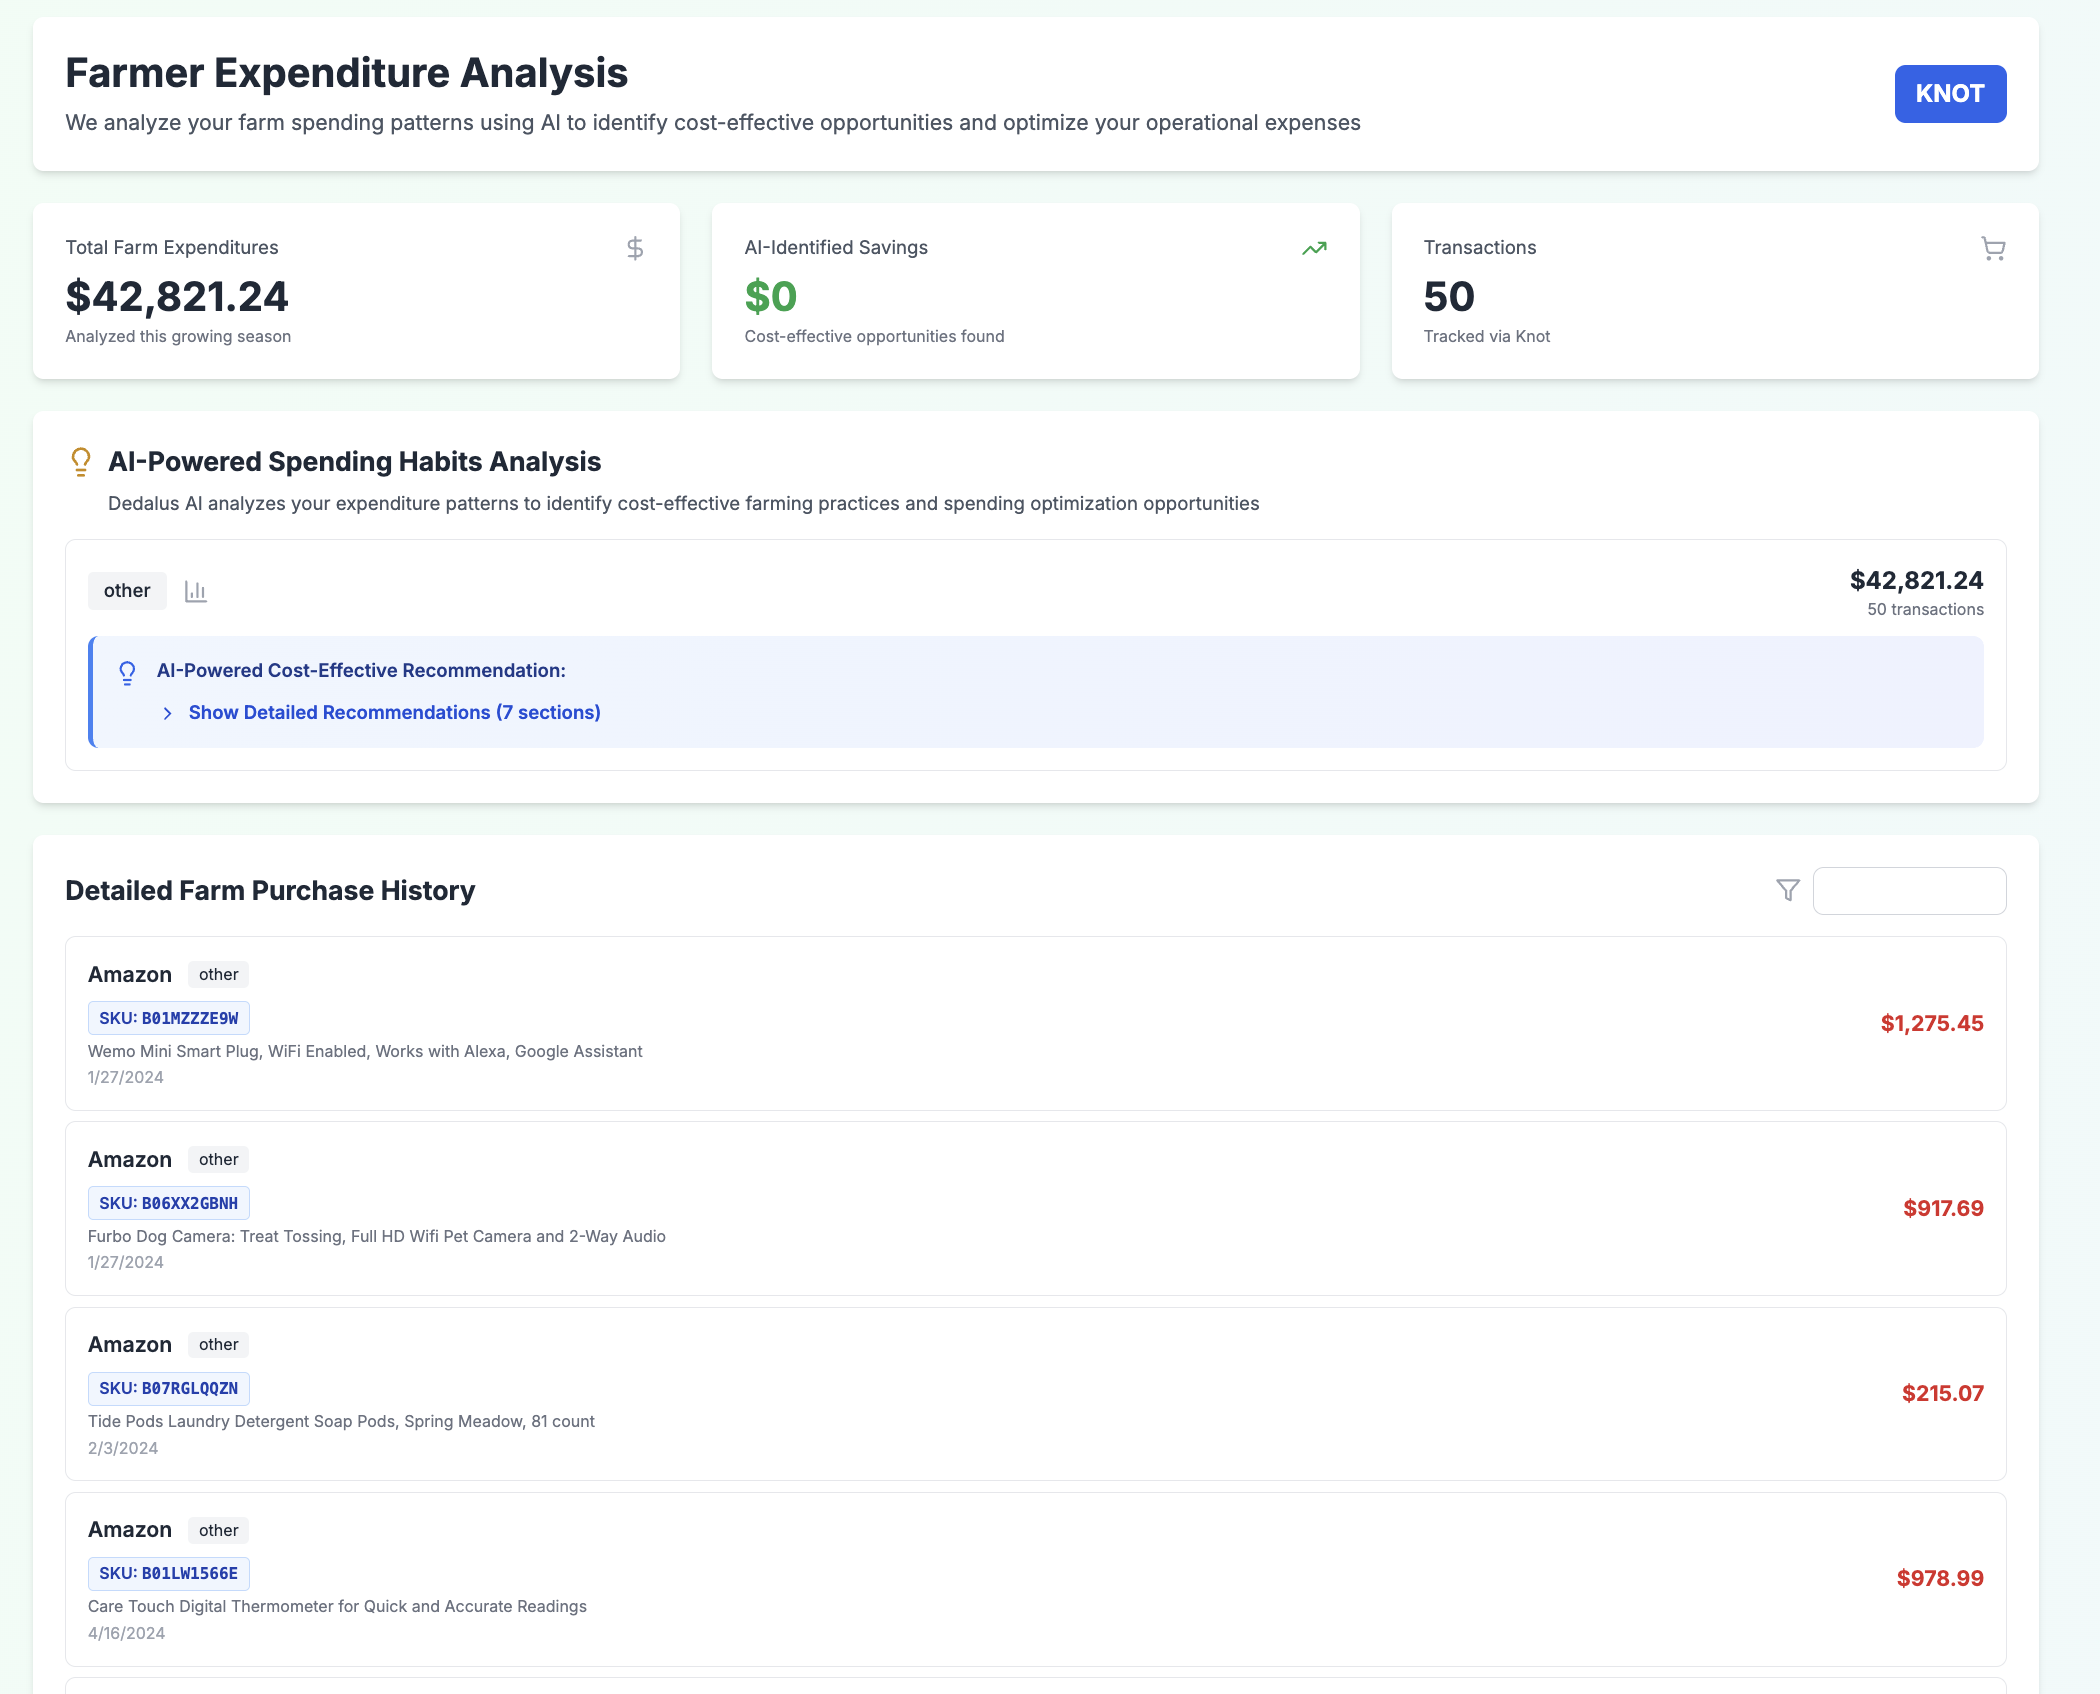
Task: Click the shopping cart Transactions icon
Action: click(1992, 248)
